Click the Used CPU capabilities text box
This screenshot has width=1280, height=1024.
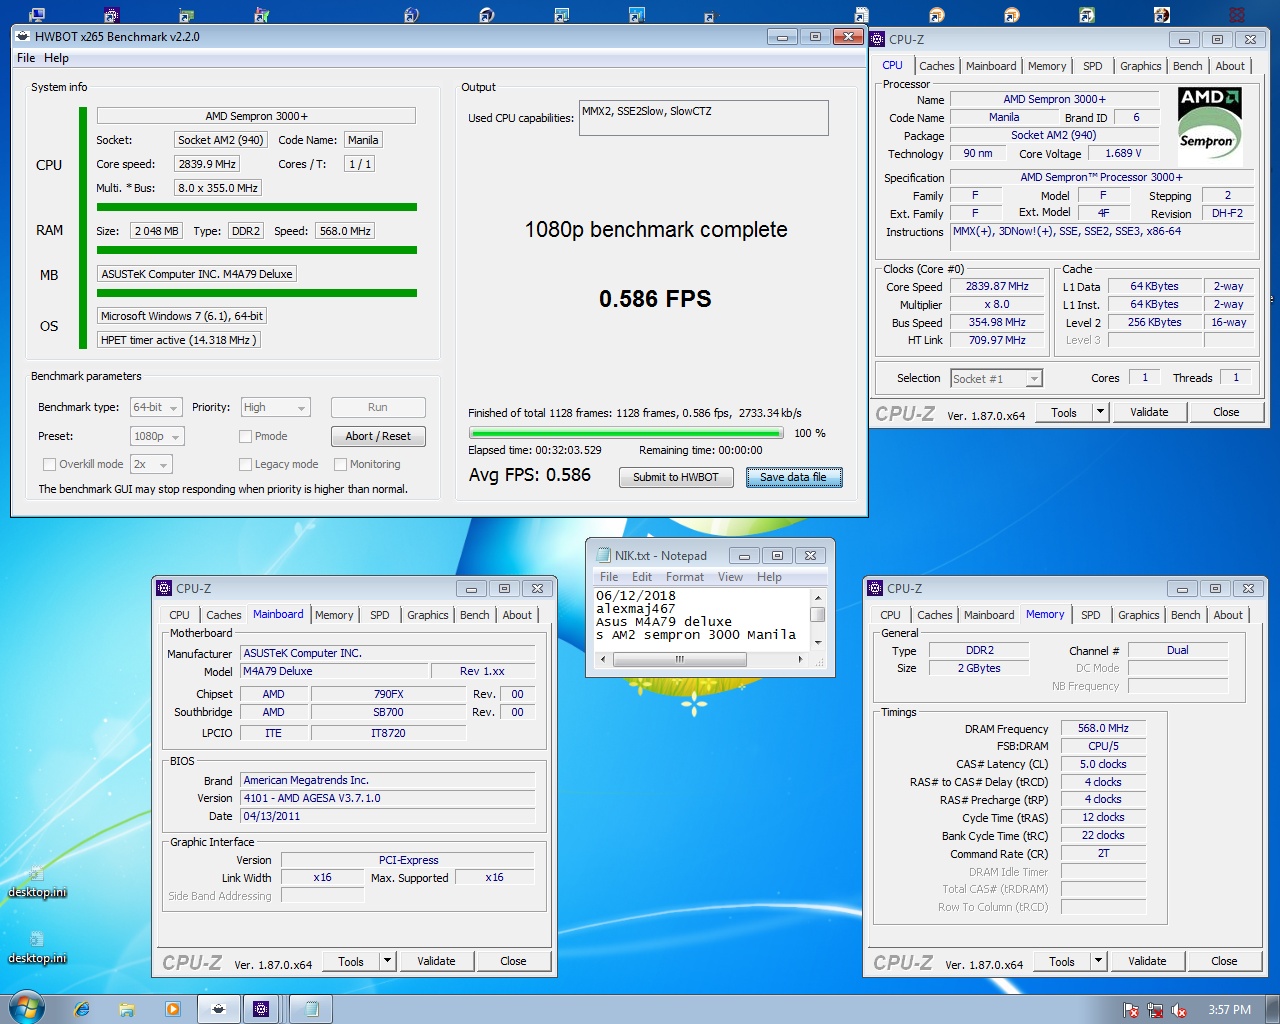click(704, 118)
